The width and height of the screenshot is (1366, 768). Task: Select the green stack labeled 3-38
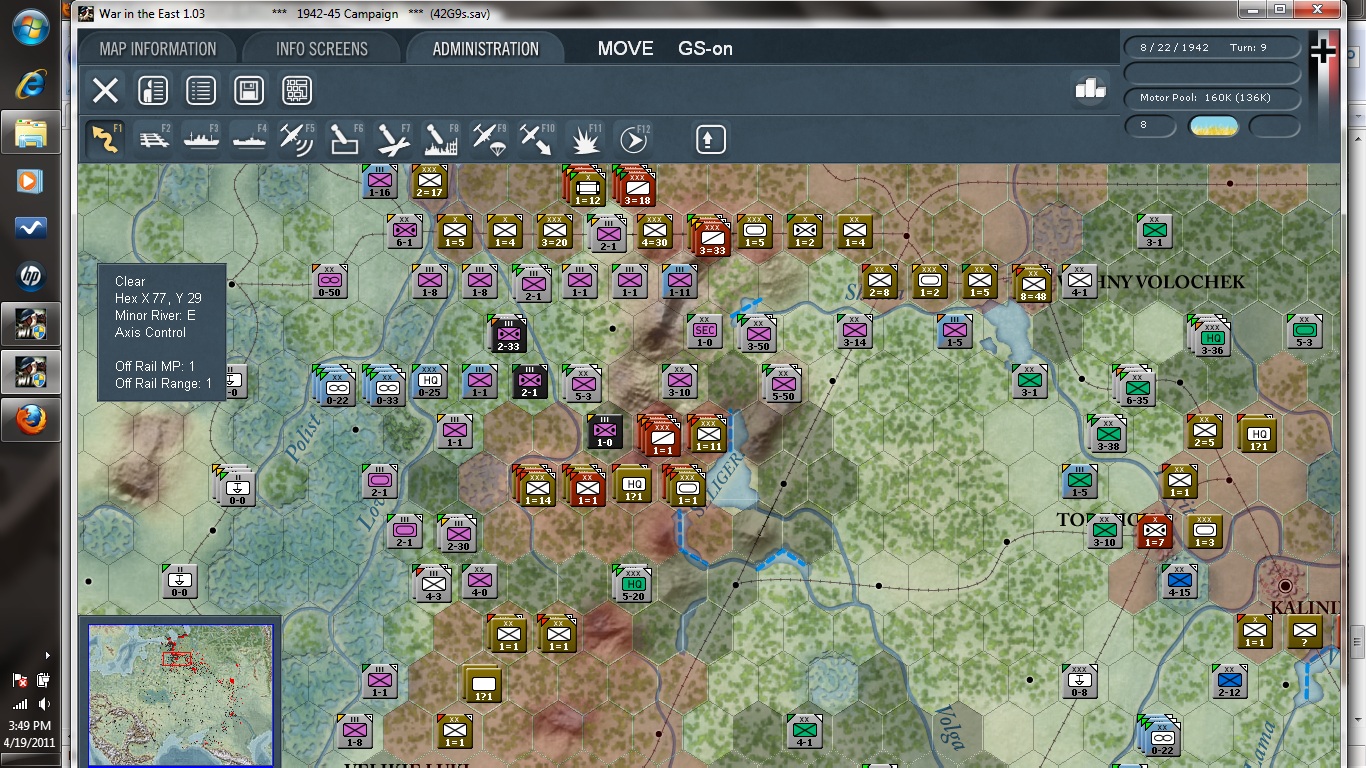point(1107,434)
